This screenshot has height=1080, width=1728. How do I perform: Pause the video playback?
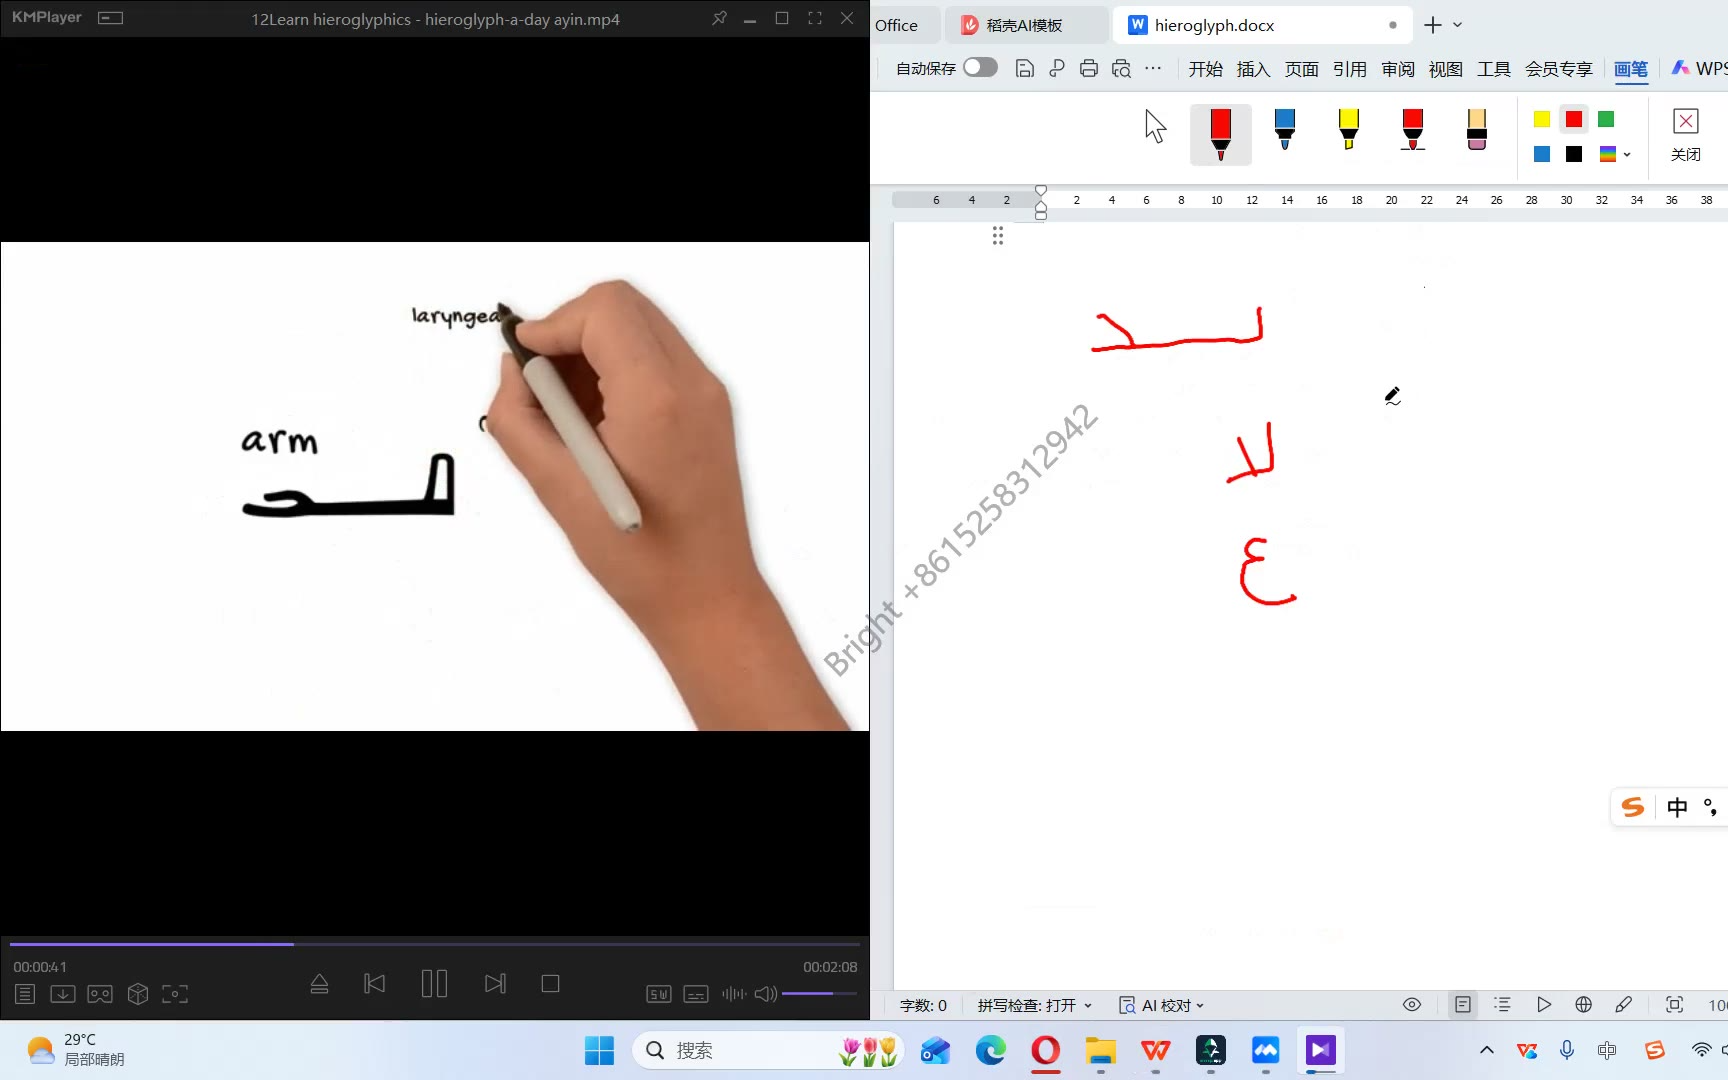(434, 984)
